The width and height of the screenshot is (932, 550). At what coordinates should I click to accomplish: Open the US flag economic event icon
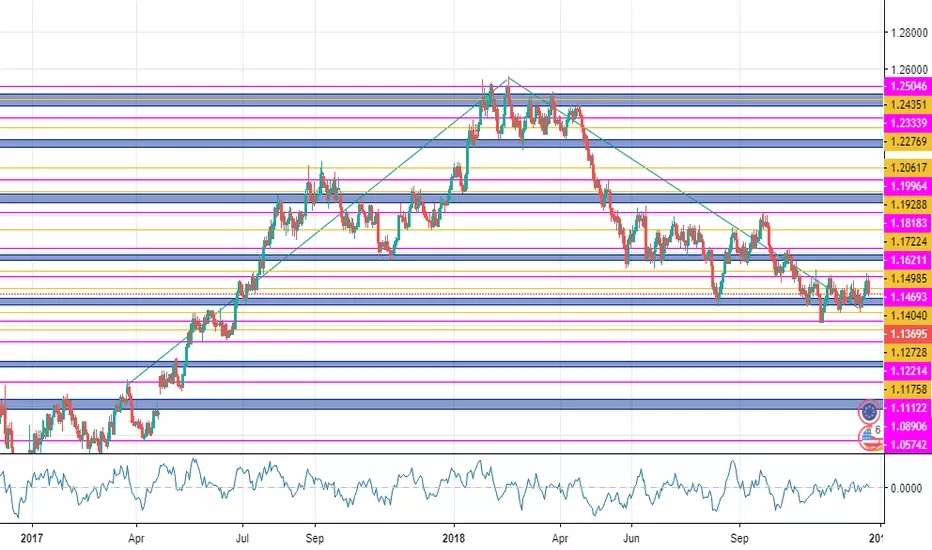click(x=869, y=438)
